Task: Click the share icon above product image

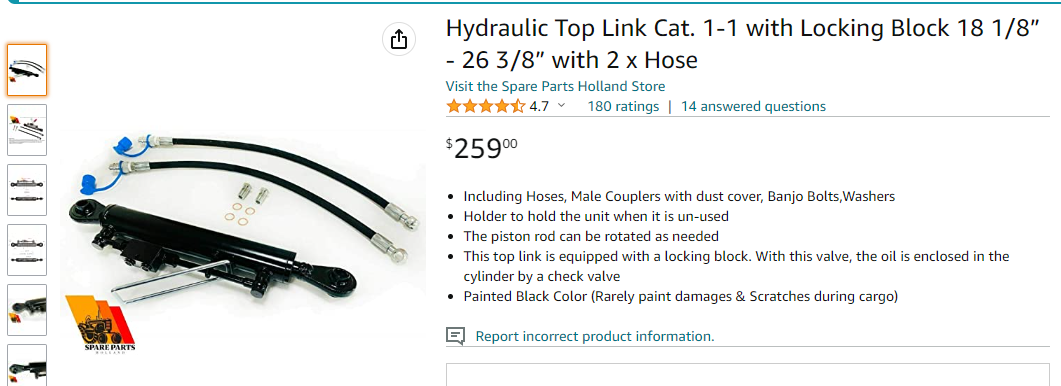Action: 399,39
